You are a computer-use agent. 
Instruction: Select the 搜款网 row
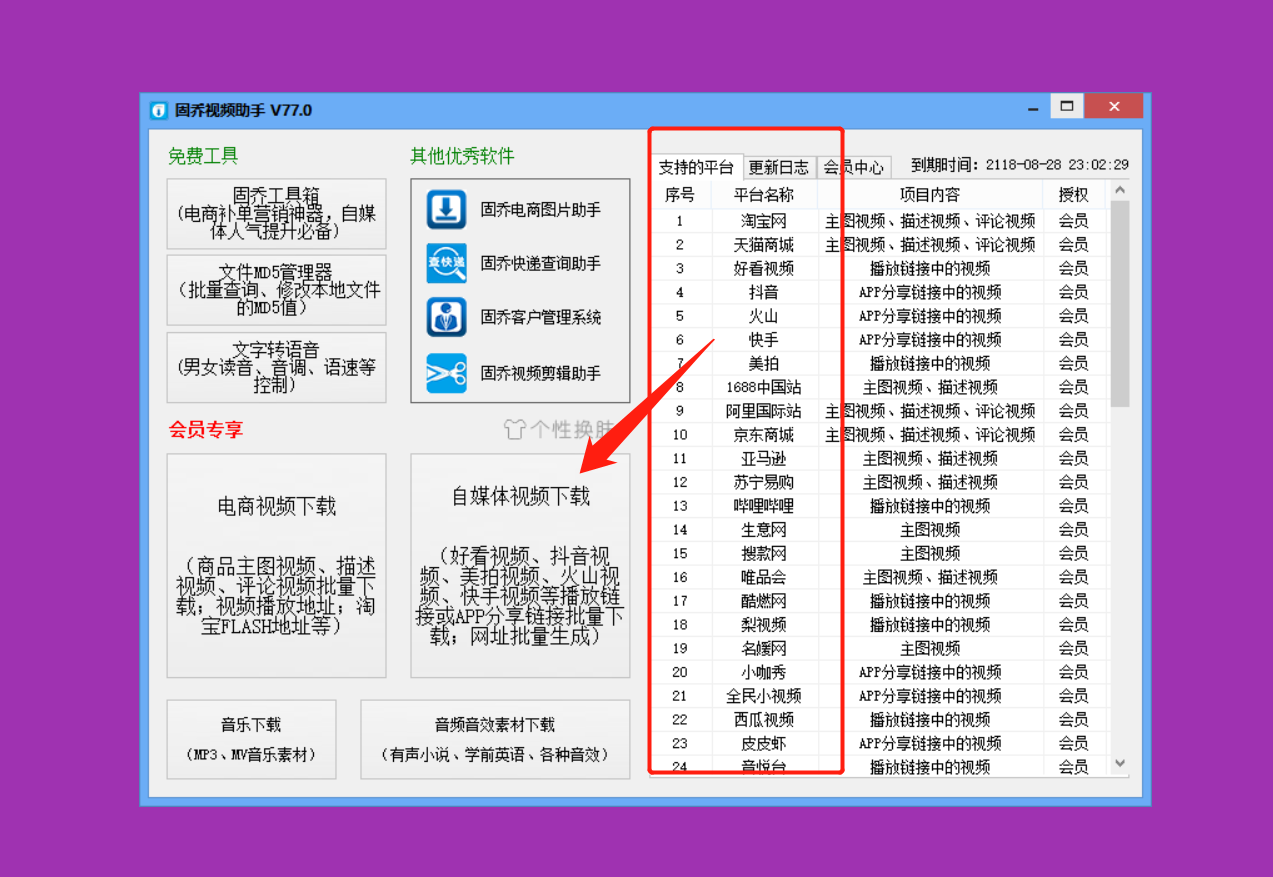879,553
